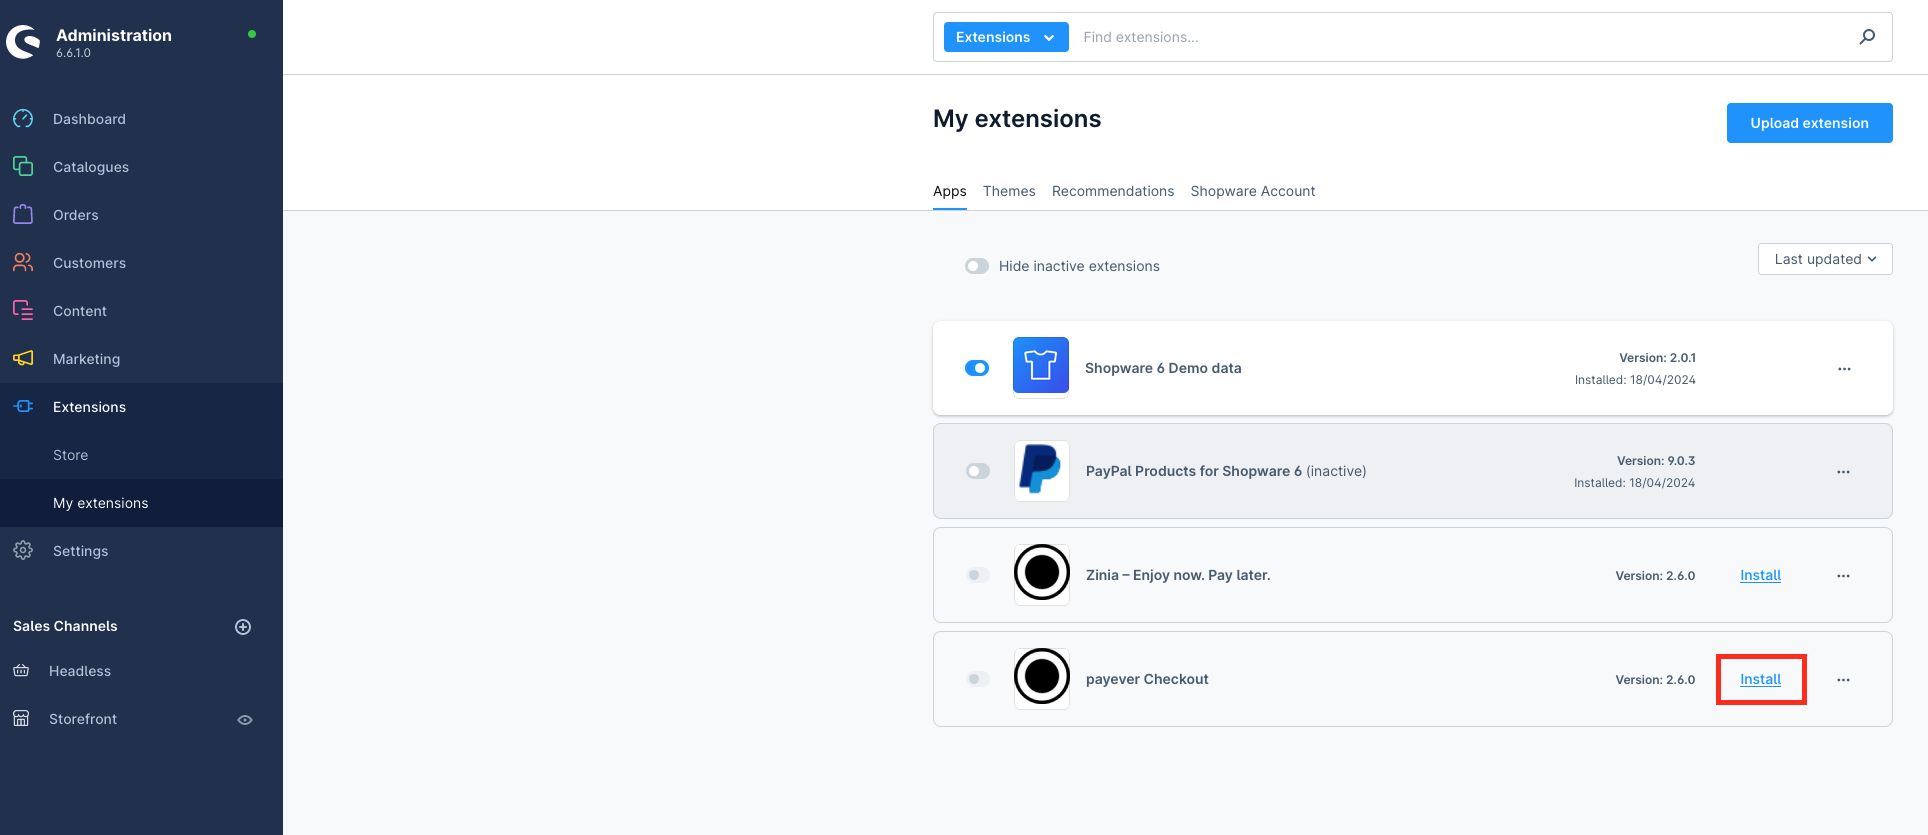Select My extensions in sidebar
This screenshot has width=1928, height=835.
click(141, 503)
